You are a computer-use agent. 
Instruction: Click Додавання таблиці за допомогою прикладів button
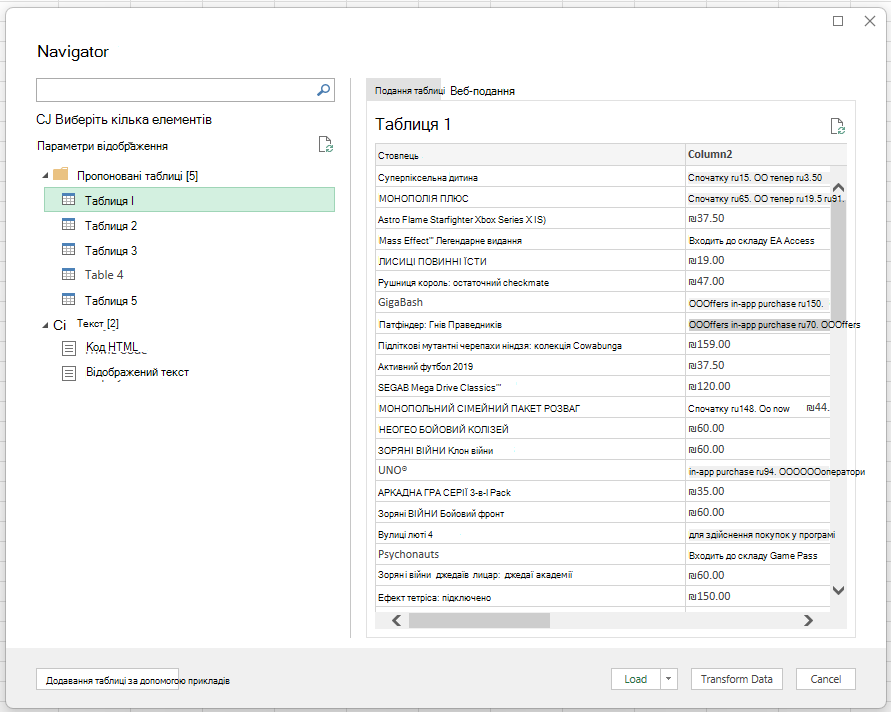click(107, 680)
